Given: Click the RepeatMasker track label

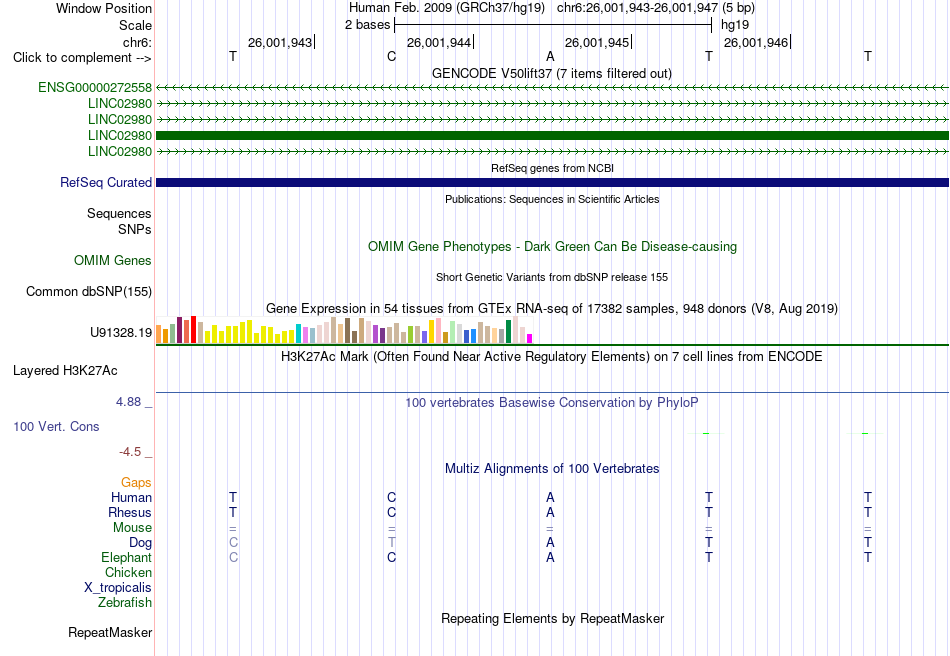Looking at the screenshot, I should (x=110, y=632).
